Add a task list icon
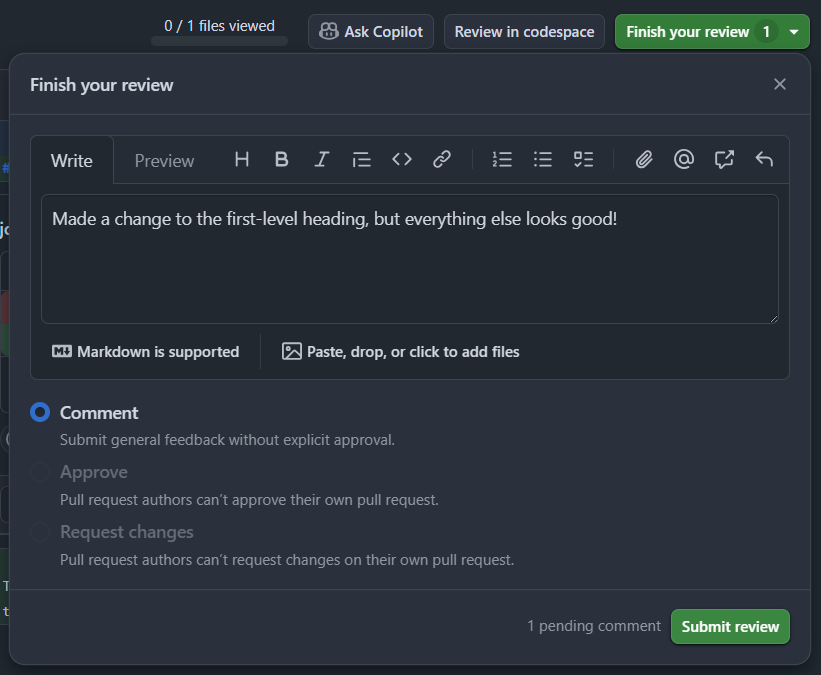 [583, 159]
